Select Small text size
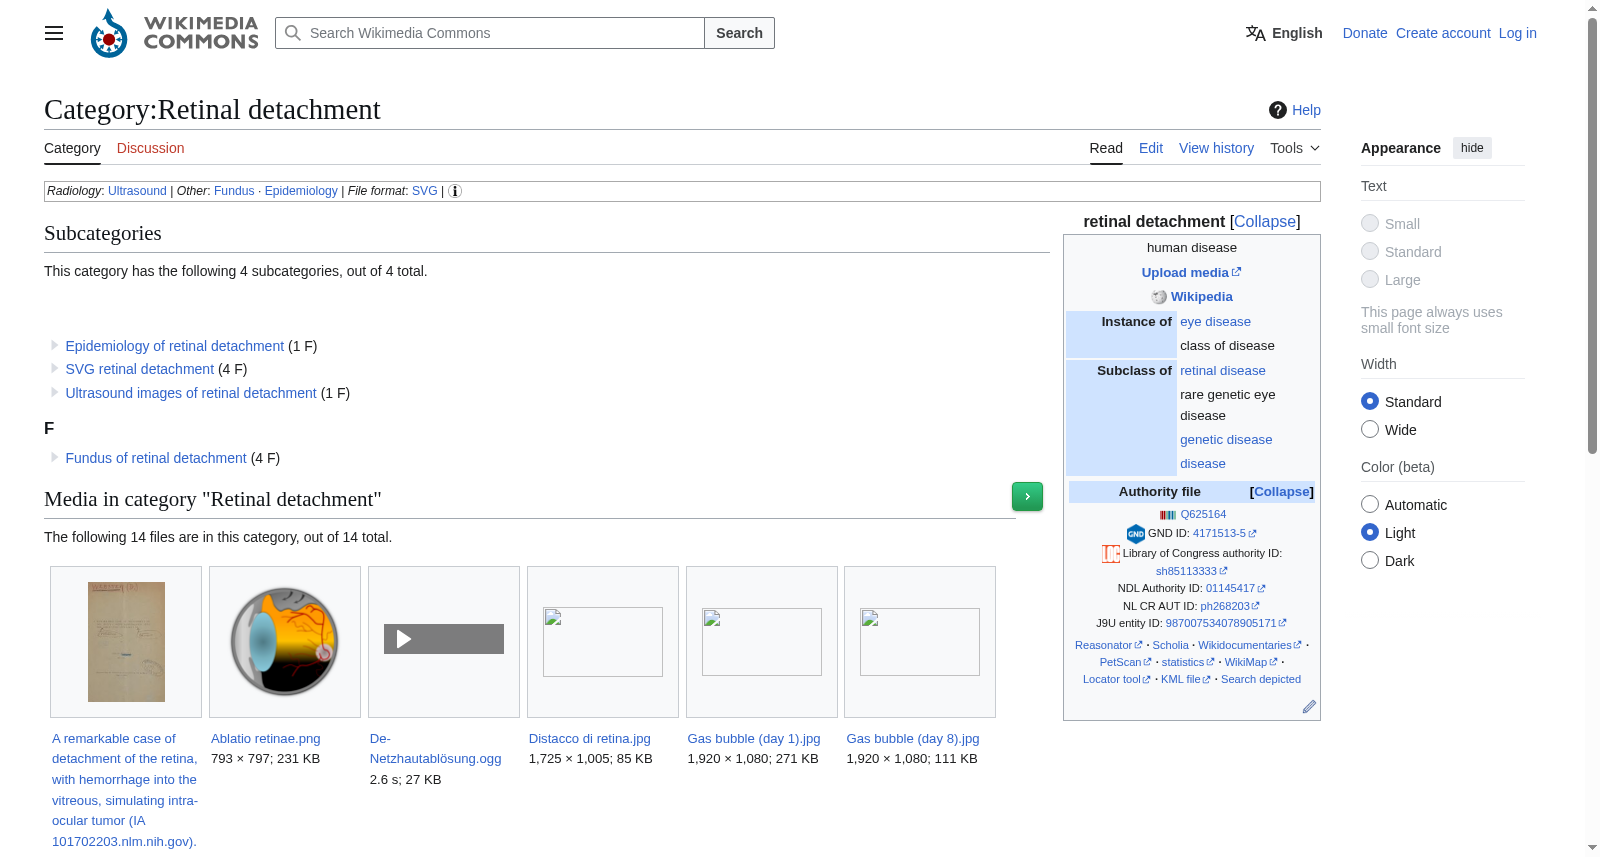Viewport: 1600px width, 857px height. click(1370, 223)
